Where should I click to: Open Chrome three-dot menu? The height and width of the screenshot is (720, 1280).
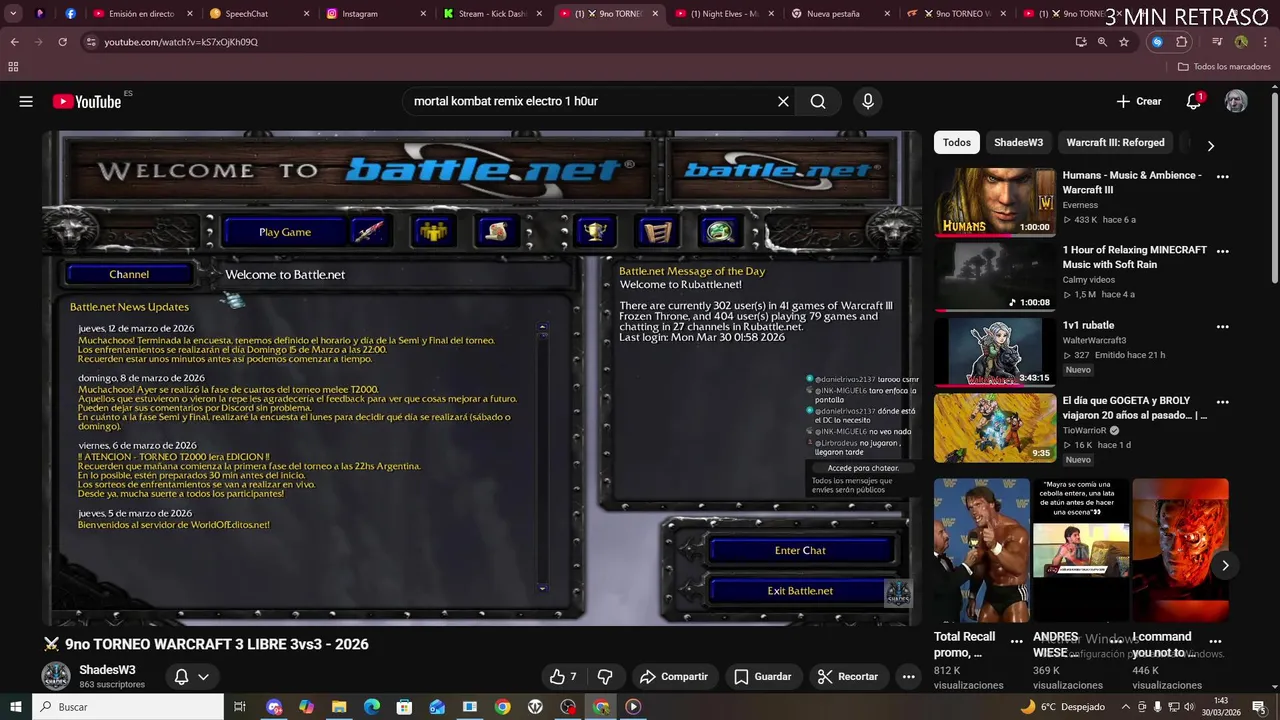tap(1264, 42)
